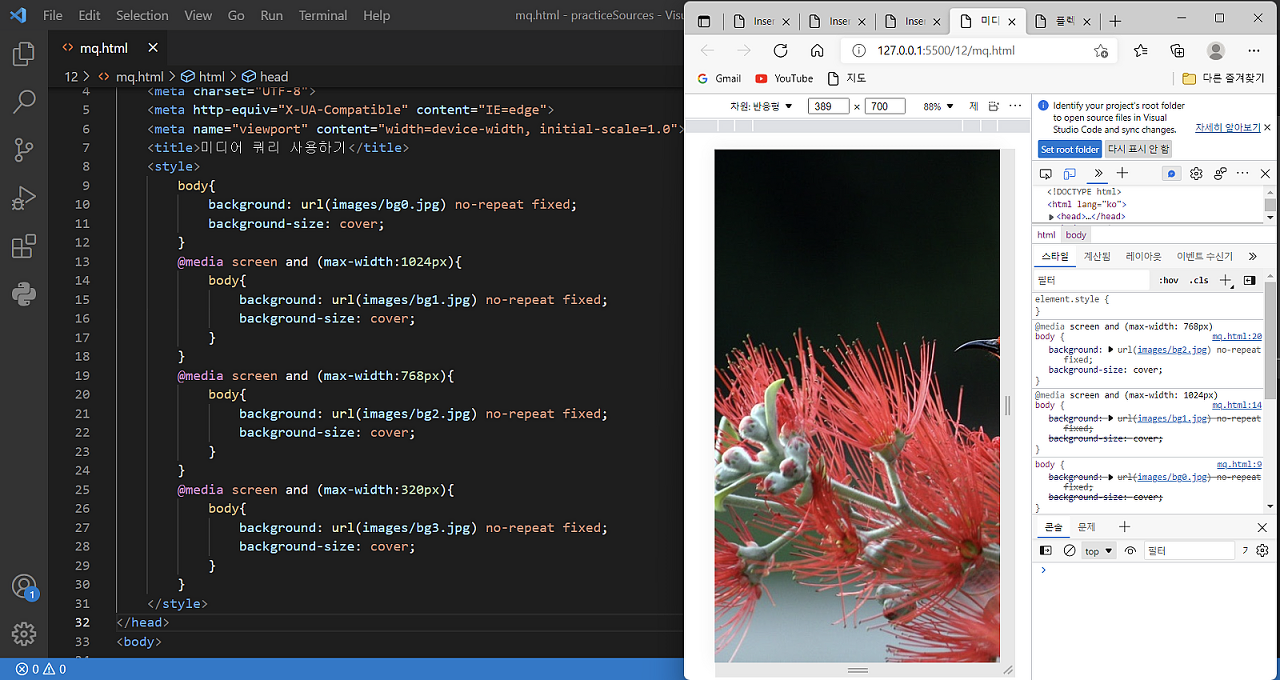Toggle device emulation mode in DevTools

coord(1069,174)
